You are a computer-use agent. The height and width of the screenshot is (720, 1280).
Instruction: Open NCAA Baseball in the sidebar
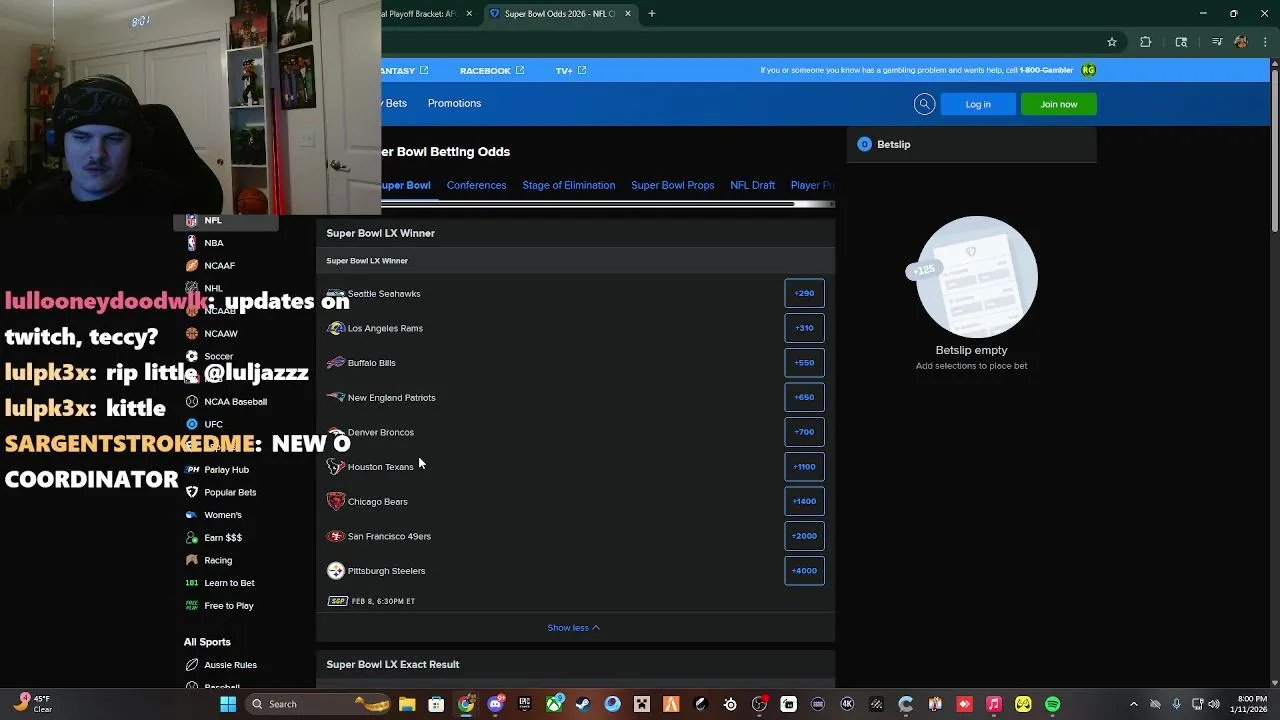[x=235, y=401]
